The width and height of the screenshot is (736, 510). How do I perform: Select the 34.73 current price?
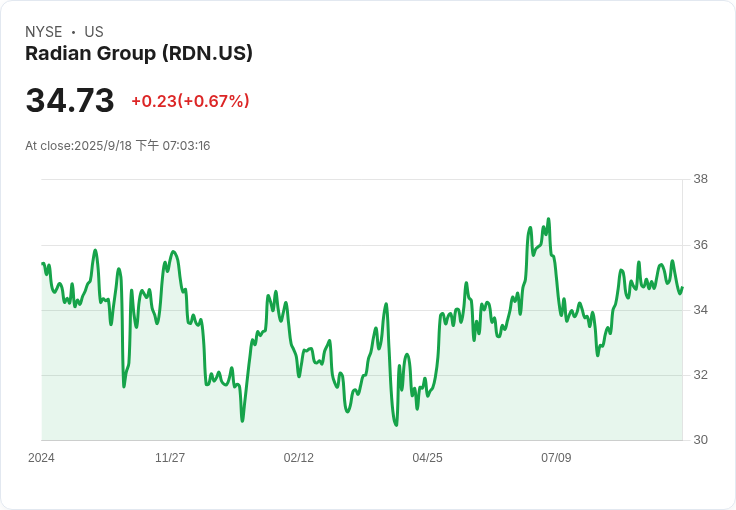(70, 100)
